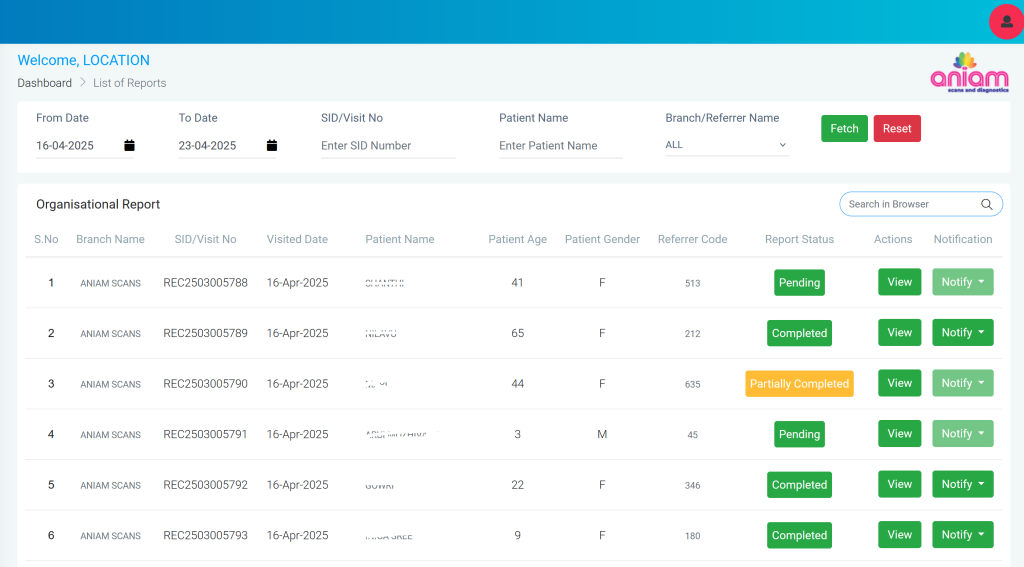Open Notify dropdown for REC2503005789
The image size is (1024, 567).
[x=962, y=333]
